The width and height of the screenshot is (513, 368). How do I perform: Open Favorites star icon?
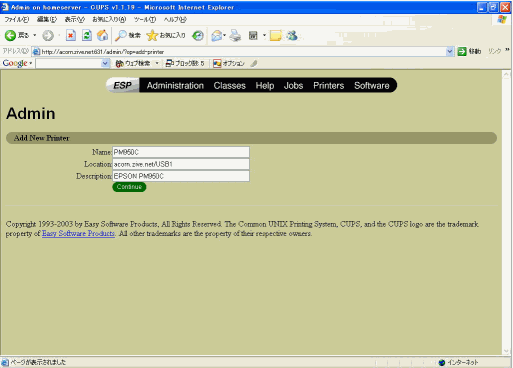[152, 35]
